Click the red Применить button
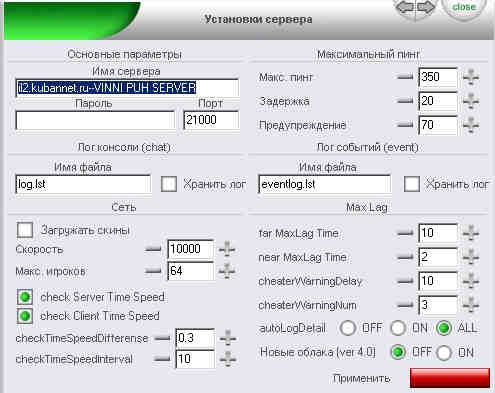The height and width of the screenshot is (393, 495). (x=450, y=378)
